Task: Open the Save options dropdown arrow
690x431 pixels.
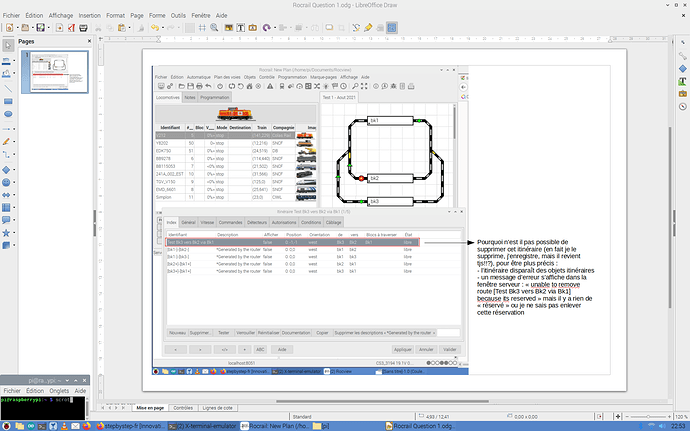Action: tap(48, 28)
